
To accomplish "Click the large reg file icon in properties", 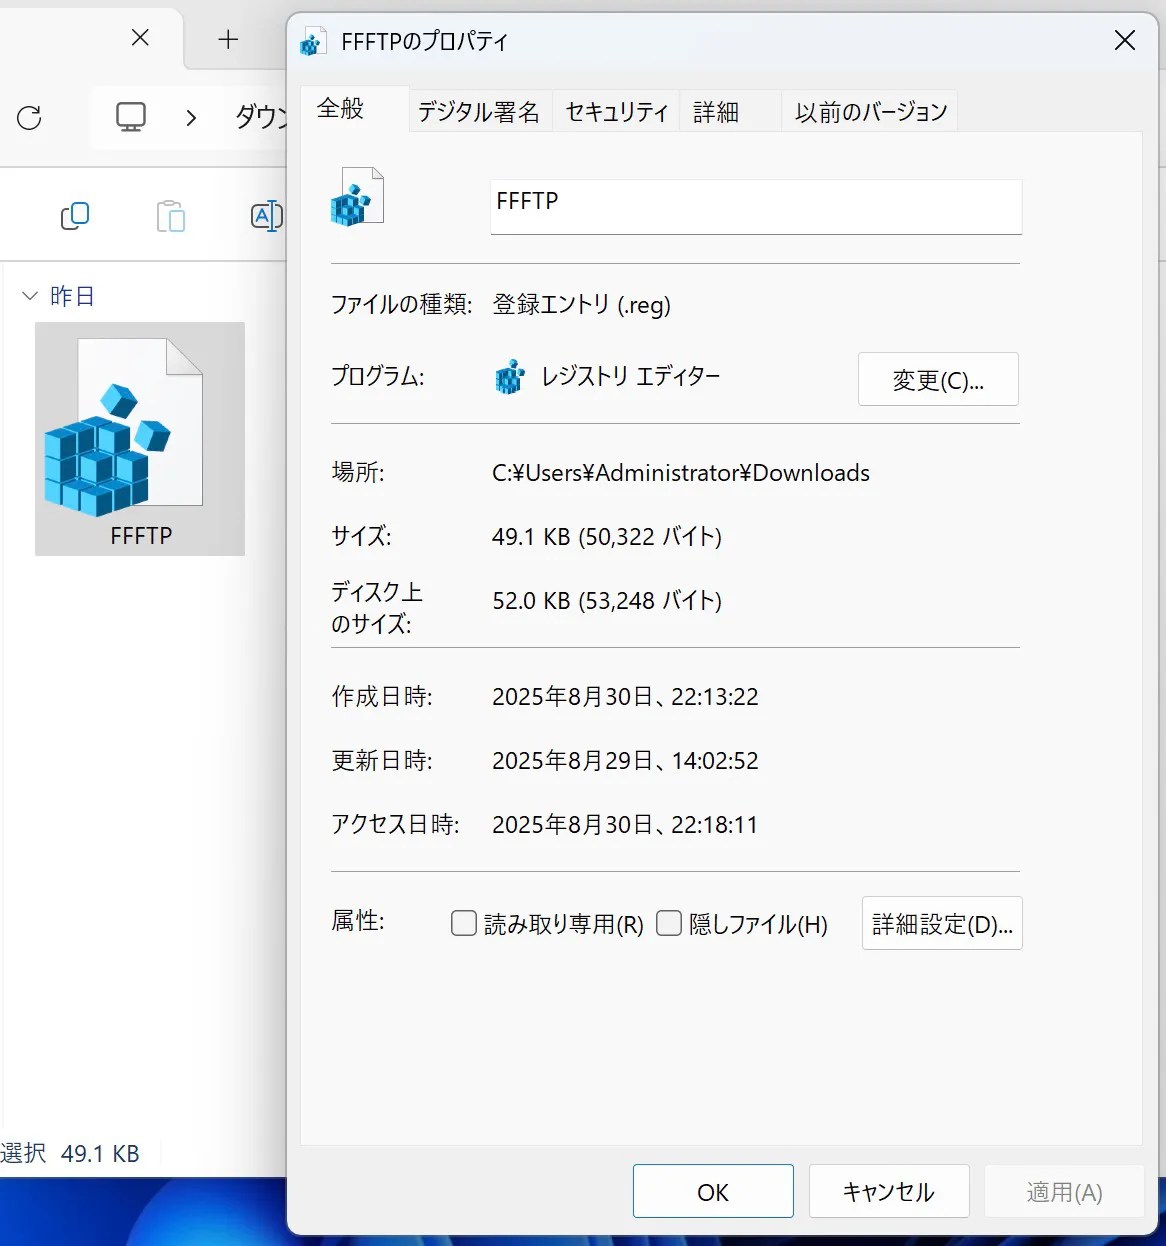I will coord(357,196).
